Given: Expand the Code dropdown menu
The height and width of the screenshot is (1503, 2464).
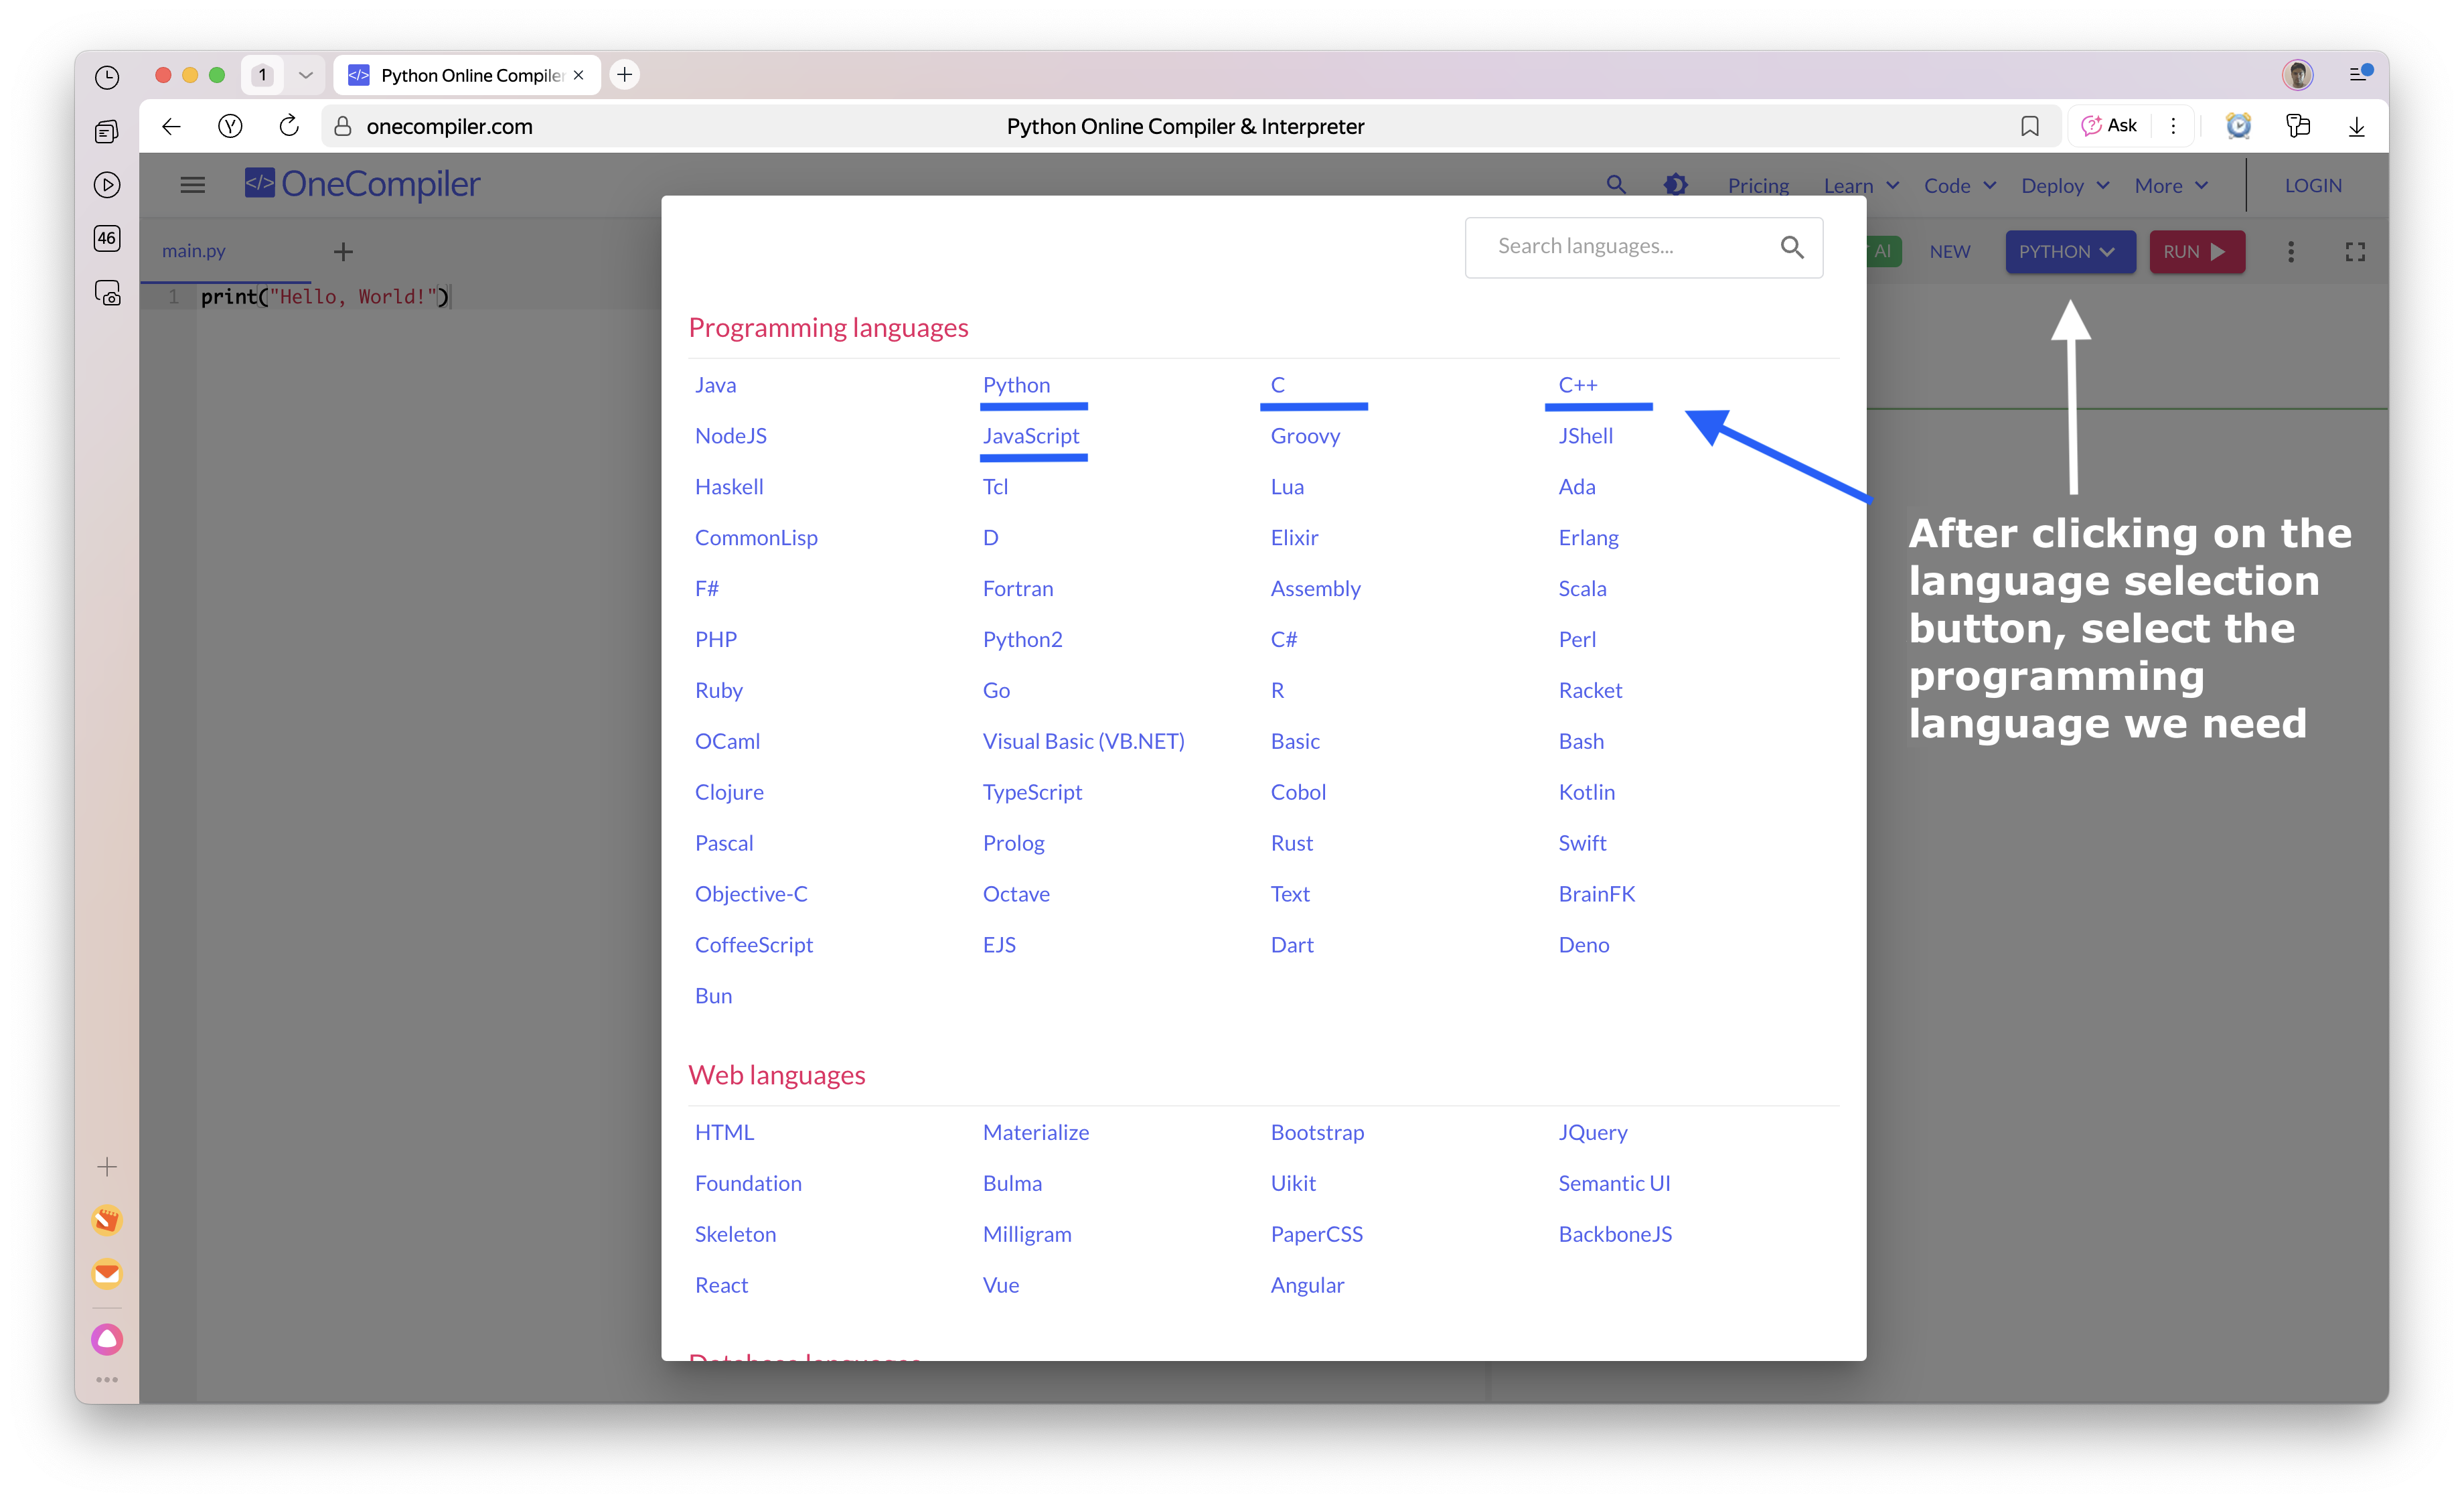Looking at the screenshot, I should [x=1960, y=186].
